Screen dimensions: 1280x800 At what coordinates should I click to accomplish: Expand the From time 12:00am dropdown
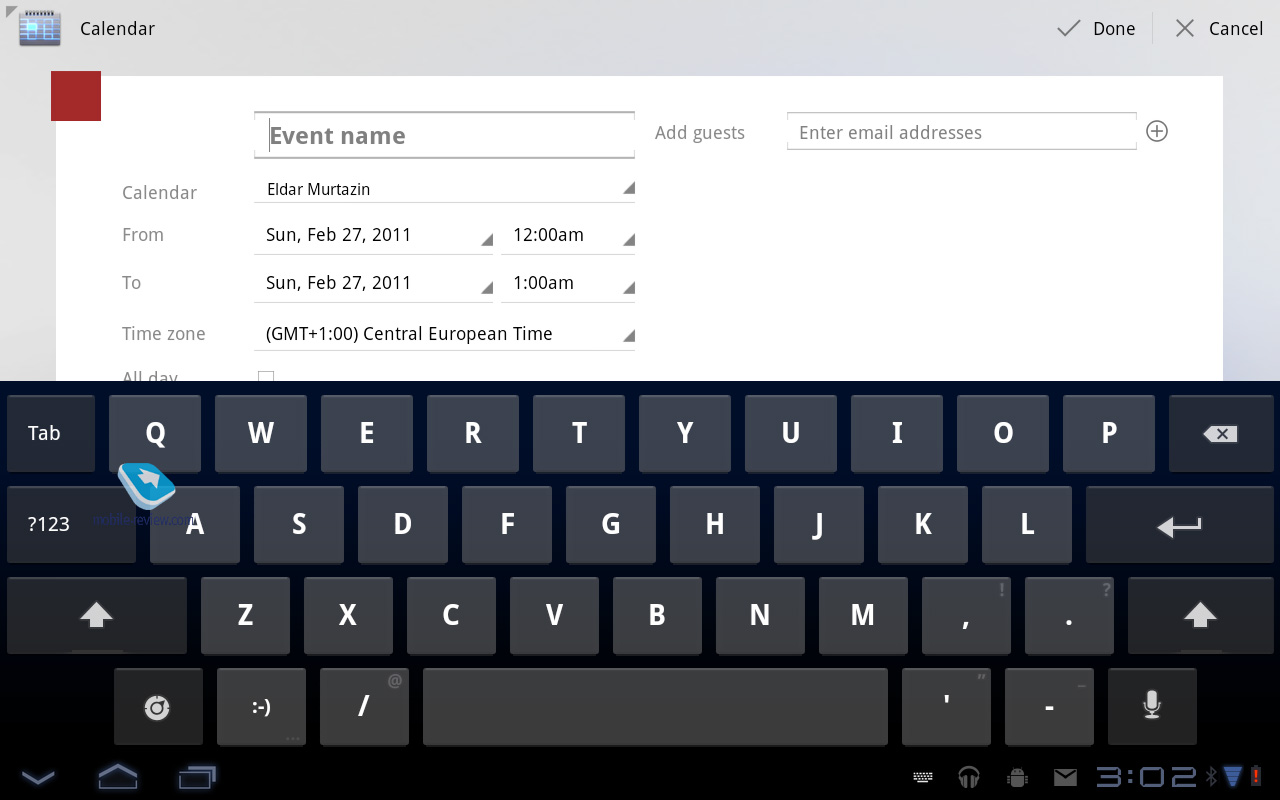click(573, 235)
